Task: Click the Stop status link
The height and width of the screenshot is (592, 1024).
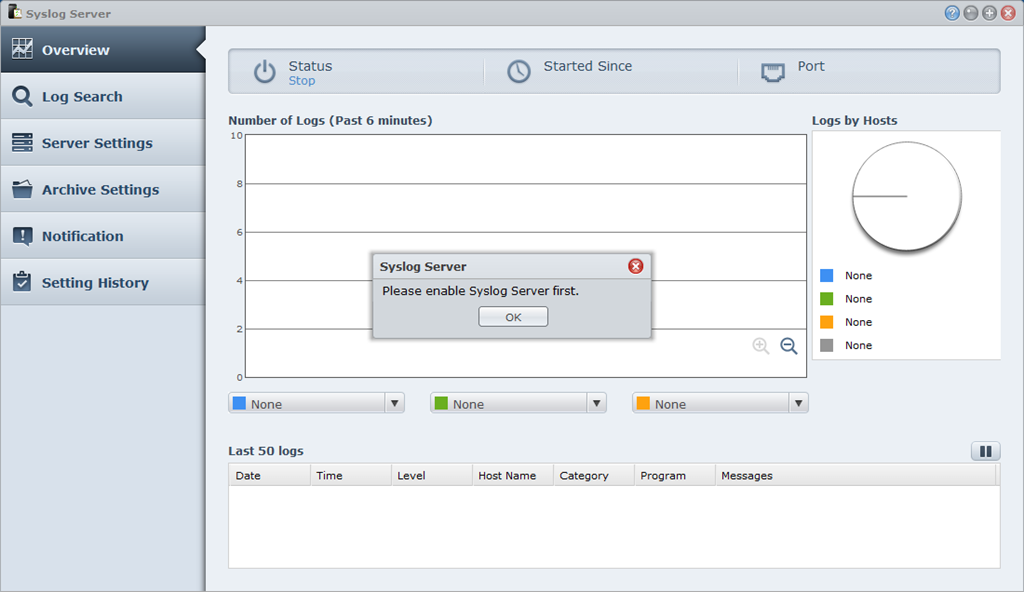Action: 301,81
